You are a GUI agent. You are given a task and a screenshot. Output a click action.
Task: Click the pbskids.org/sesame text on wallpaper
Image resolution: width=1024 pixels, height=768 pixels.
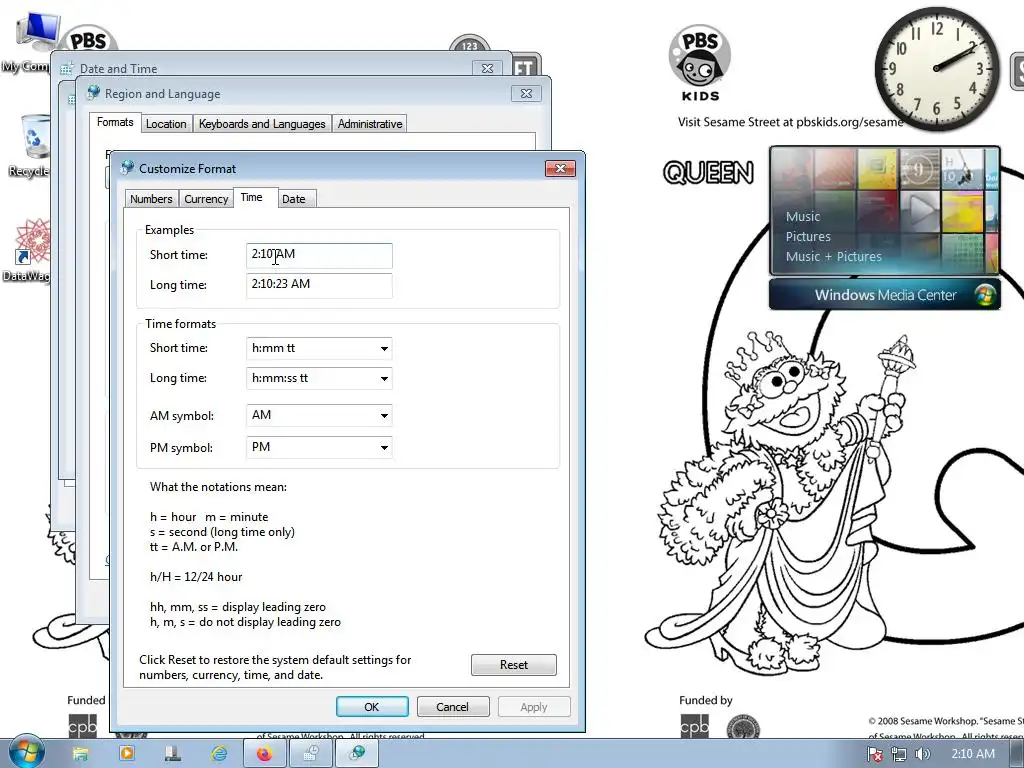[850, 122]
